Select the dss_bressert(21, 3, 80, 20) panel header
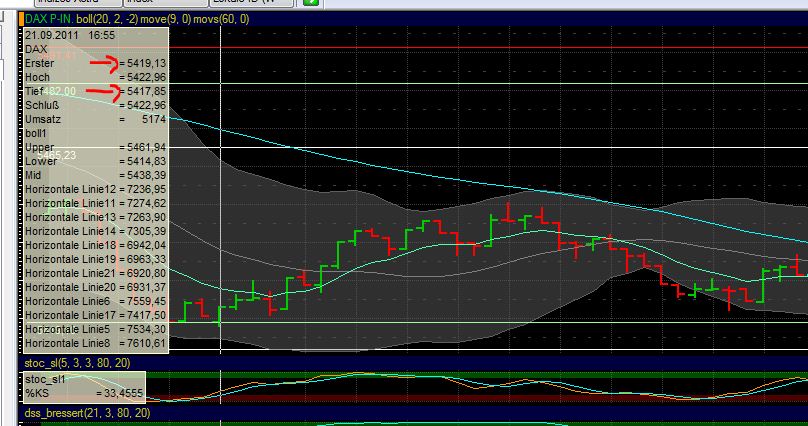The height and width of the screenshot is (426, 808). pos(86,412)
